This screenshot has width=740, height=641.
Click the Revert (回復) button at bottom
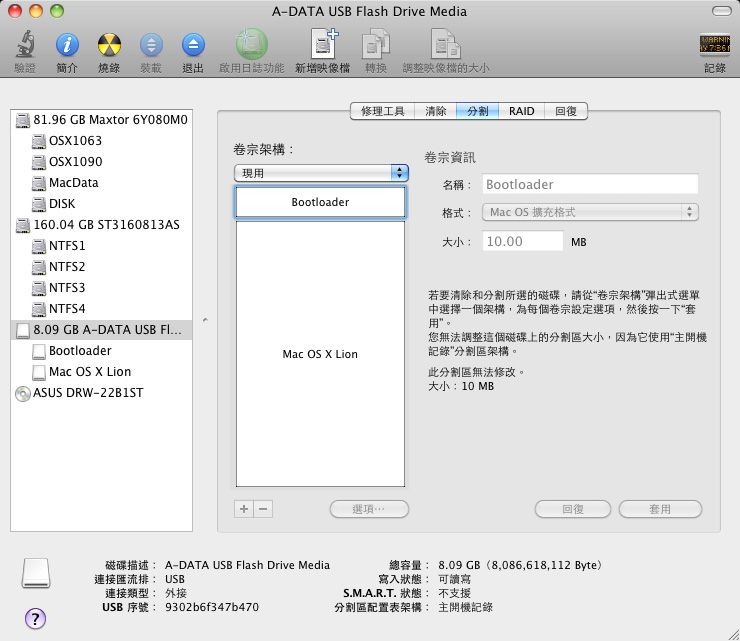[x=573, y=509]
